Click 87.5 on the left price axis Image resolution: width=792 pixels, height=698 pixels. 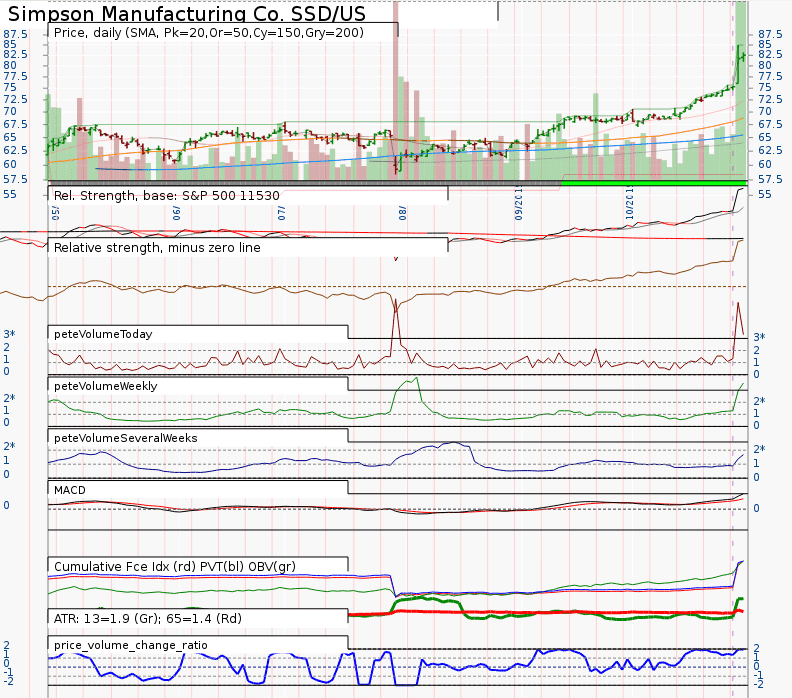[x=16, y=34]
